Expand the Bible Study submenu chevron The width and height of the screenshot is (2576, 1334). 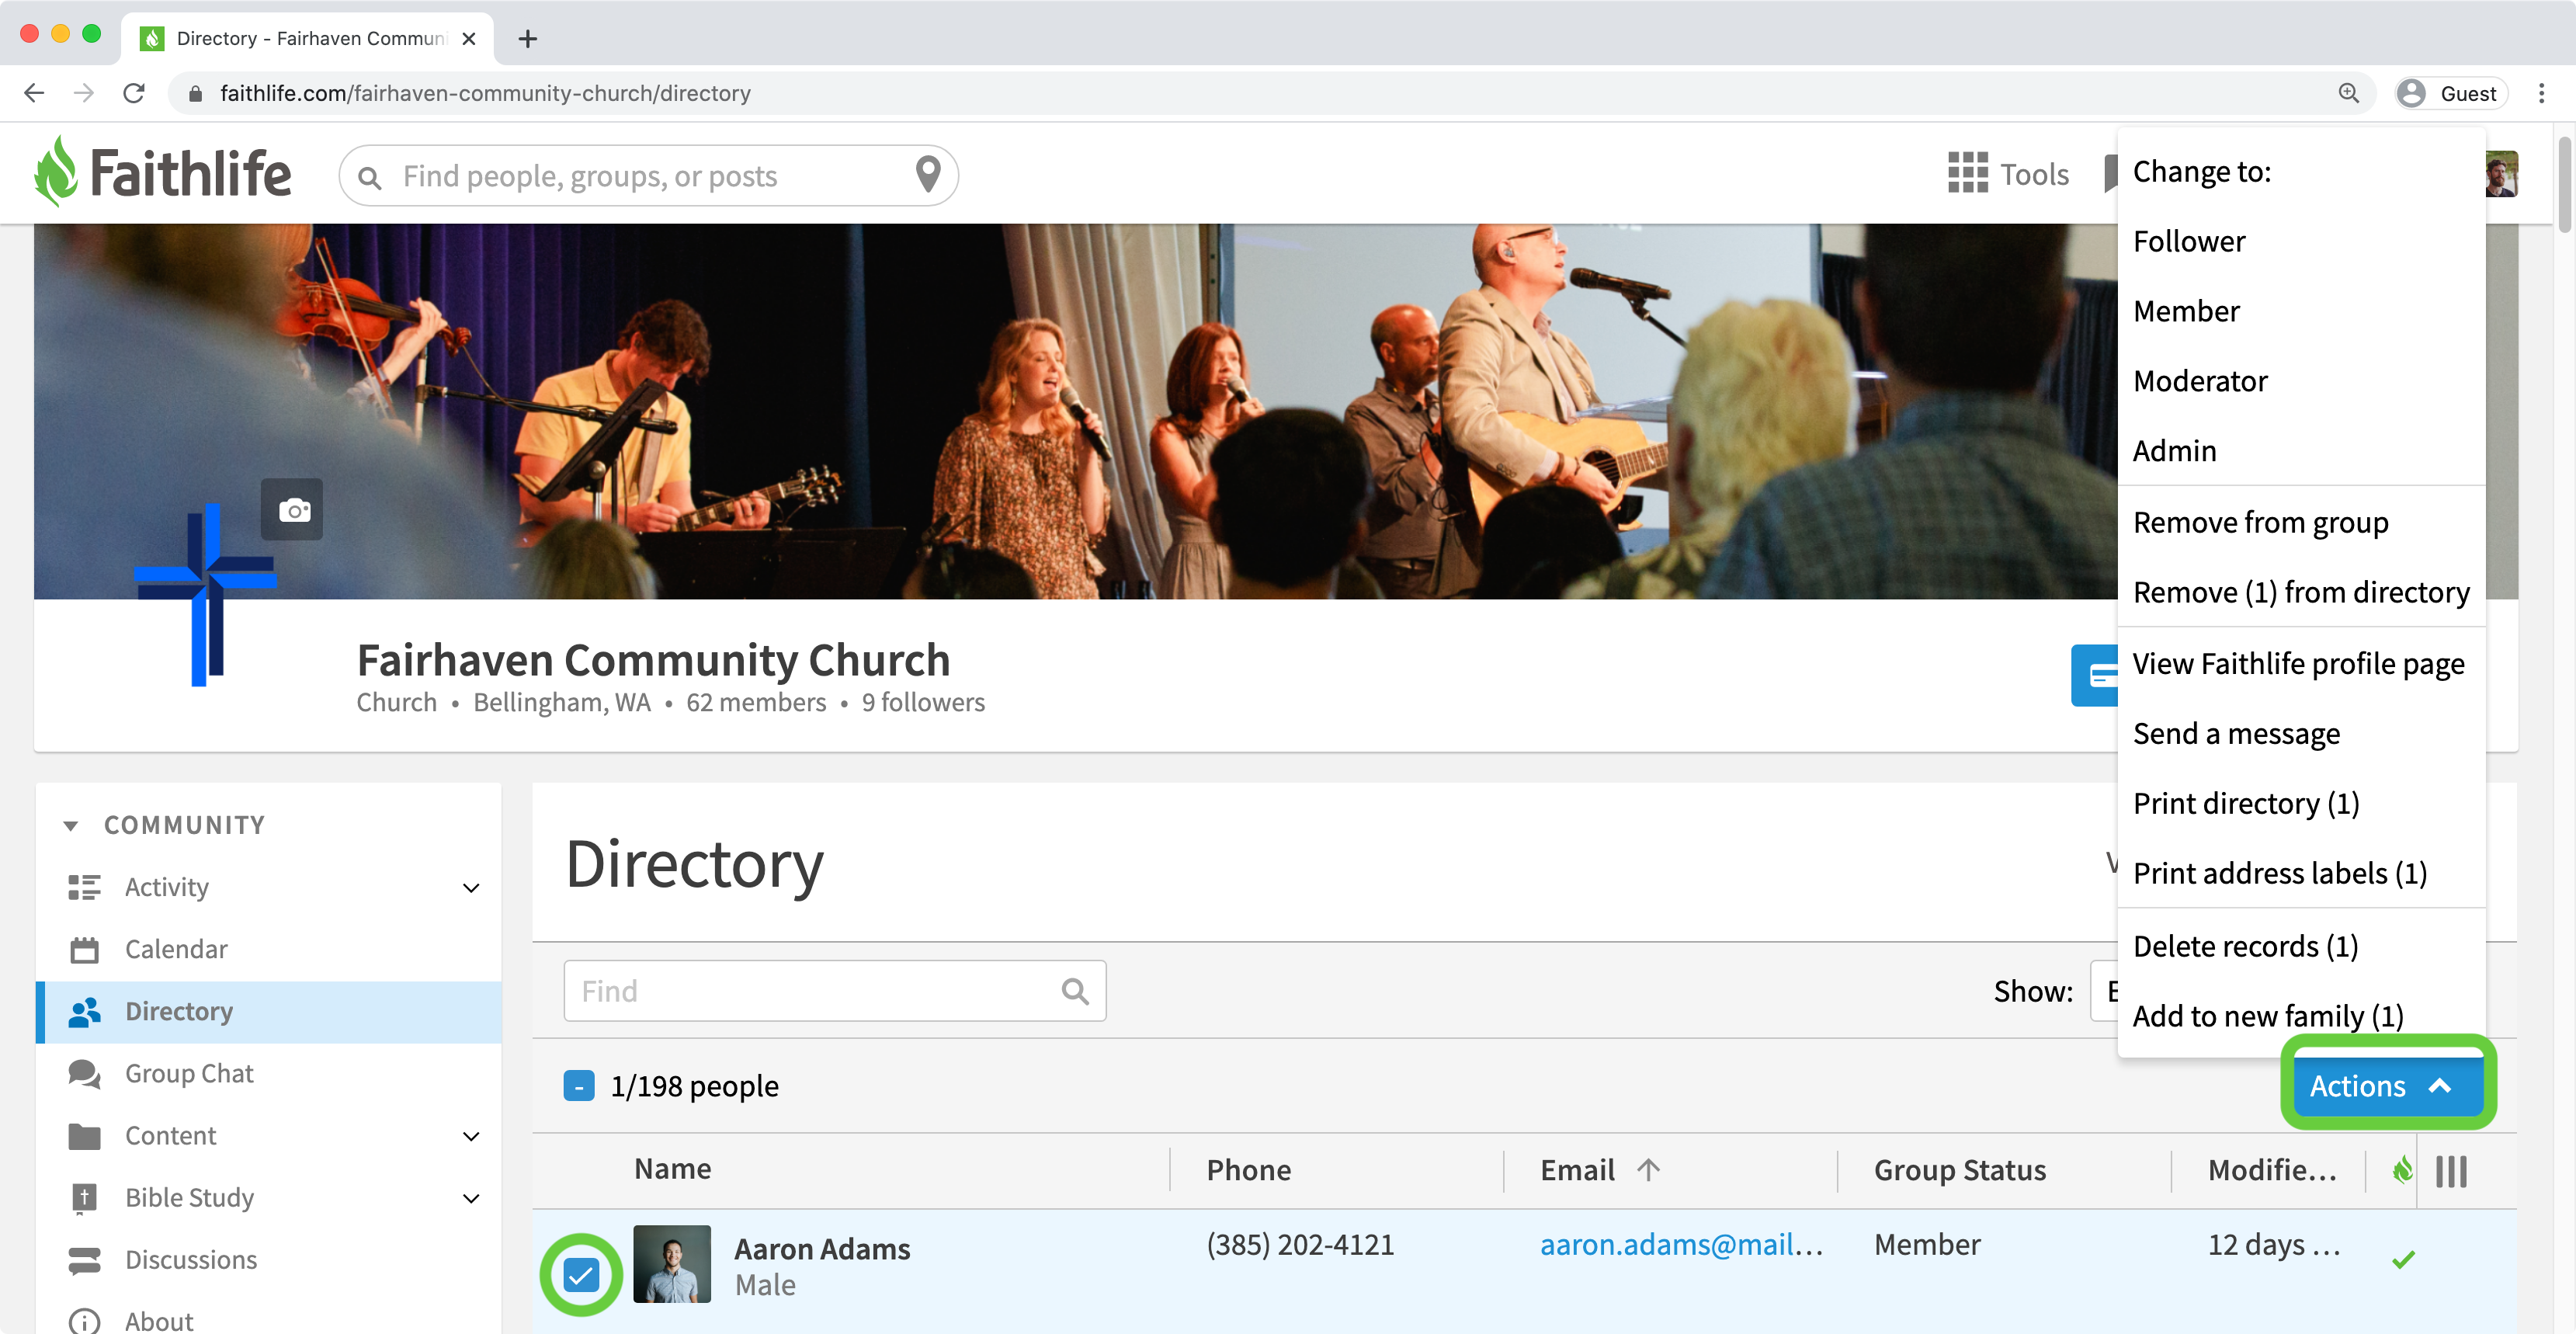[x=472, y=1199]
